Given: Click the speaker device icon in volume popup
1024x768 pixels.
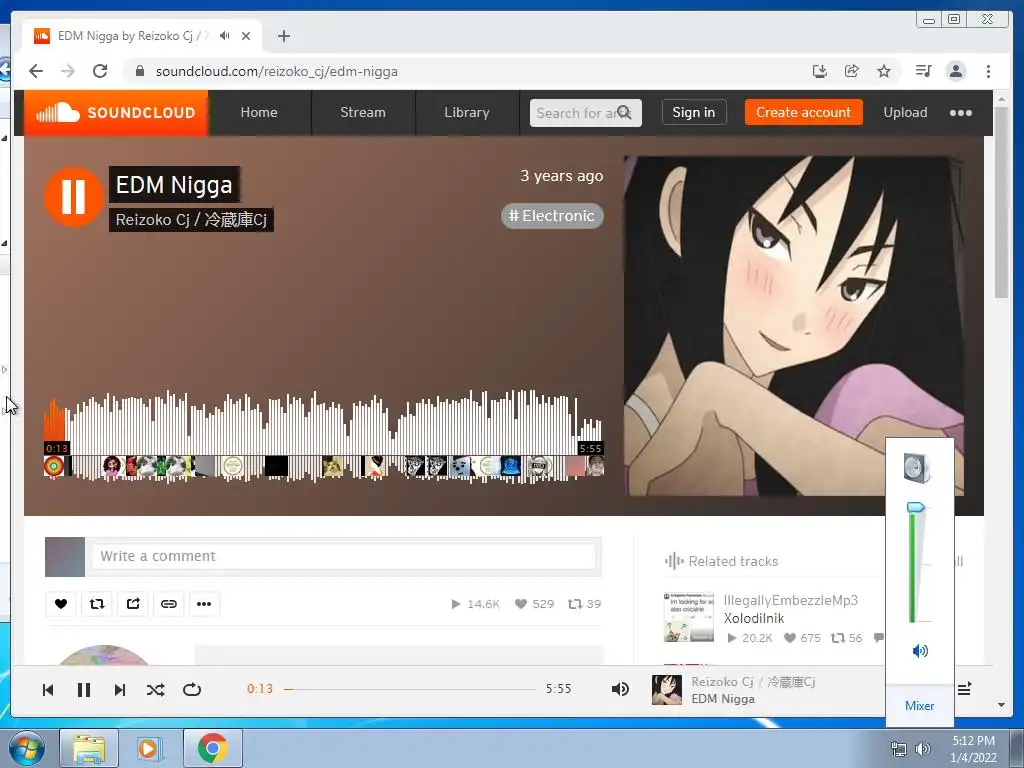Looking at the screenshot, I should tap(917, 468).
